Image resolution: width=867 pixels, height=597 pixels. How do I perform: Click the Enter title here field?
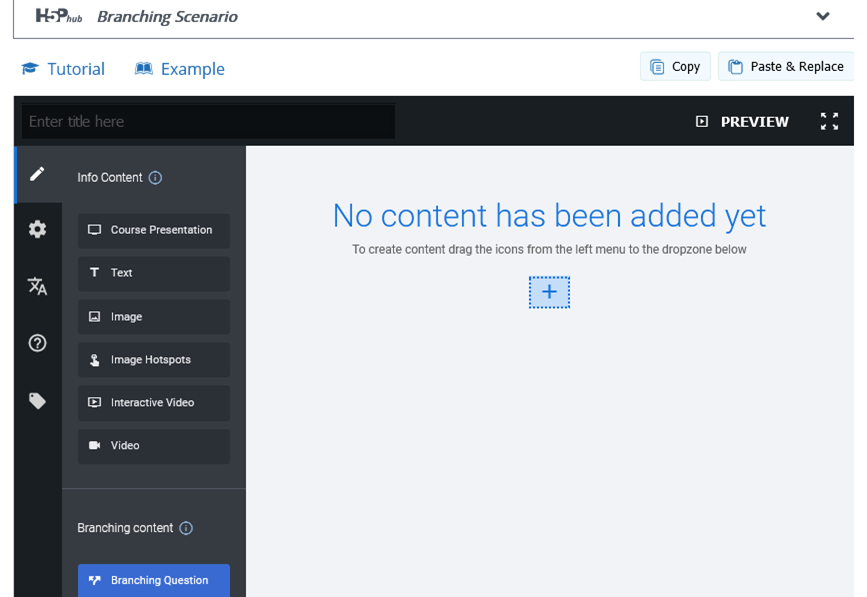(x=208, y=122)
